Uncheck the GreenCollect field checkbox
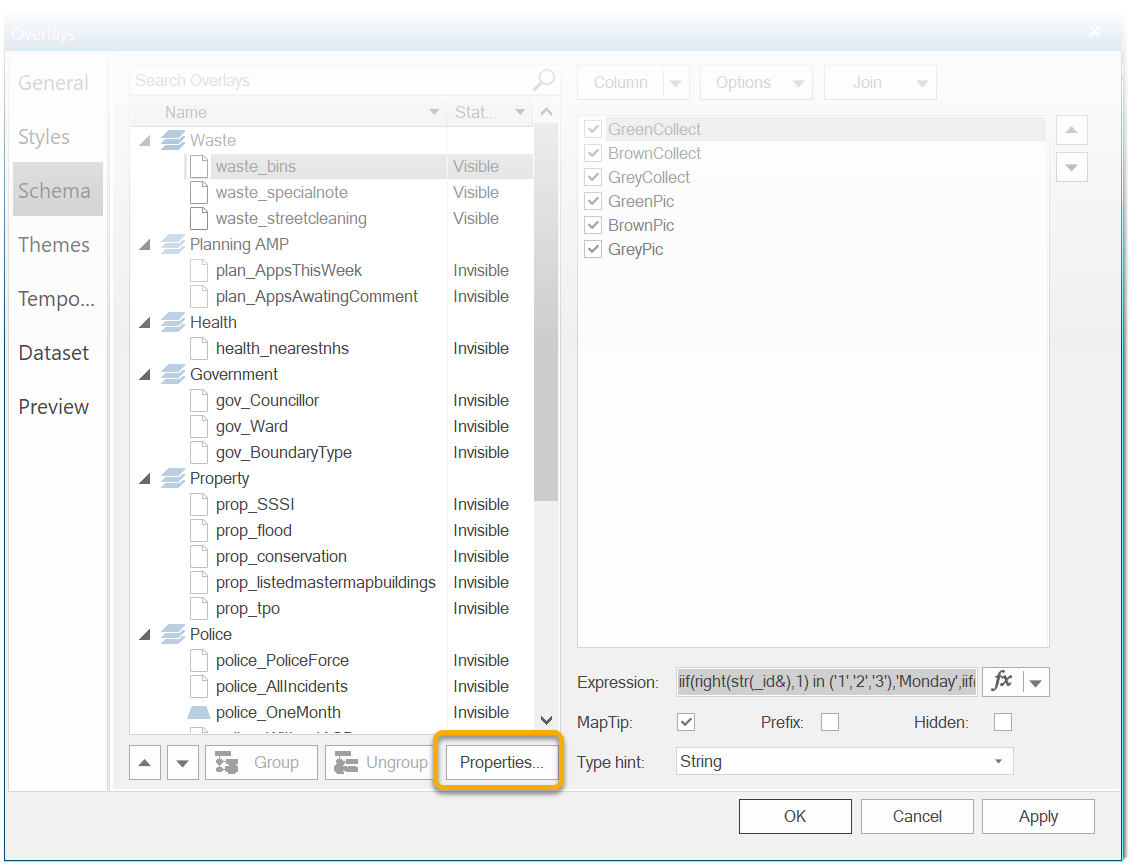Image resolution: width=1138 pixels, height=867 pixels. point(593,129)
